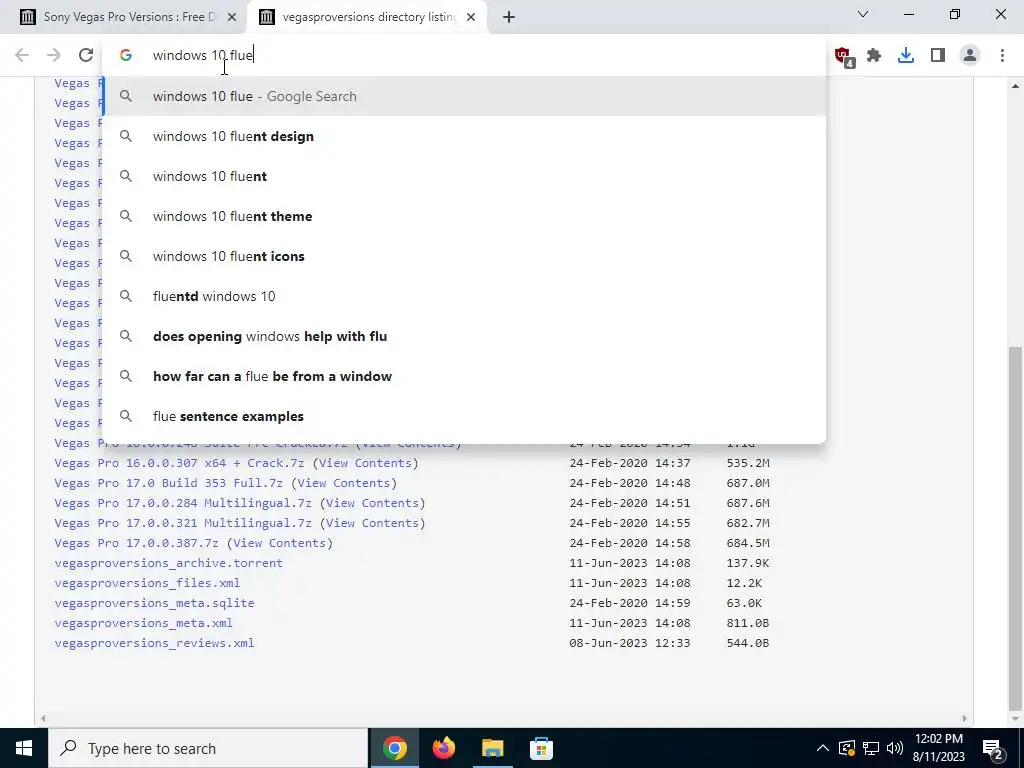Show hidden system tray icons

coord(823,748)
